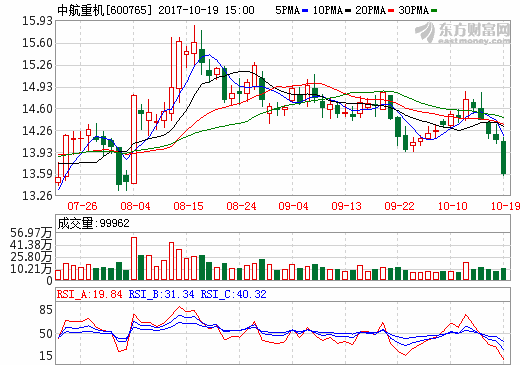Click the RSI_A:19.84 indicator label
520x365 pixels.
coord(89,294)
